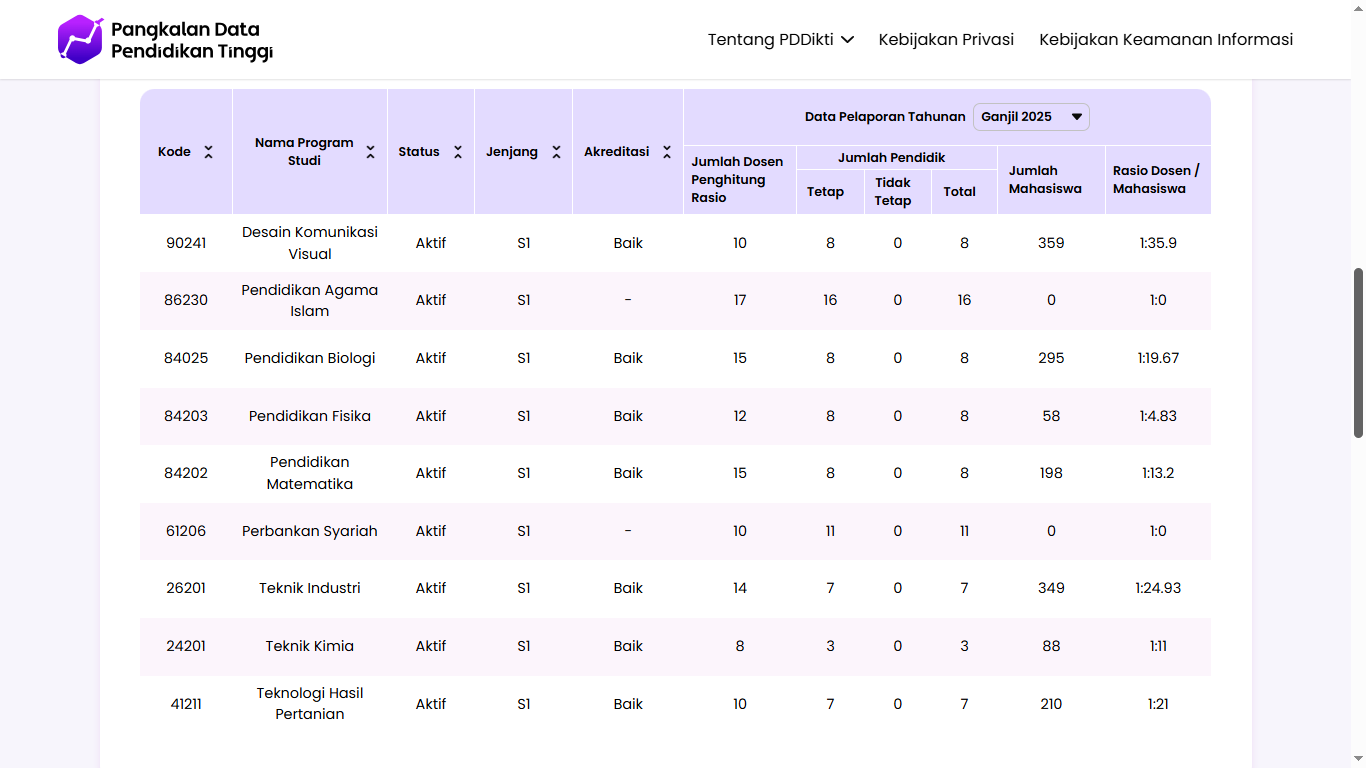Viewport: 1366px width, 768px height.
Task: Click the code 26201 cell
Action: coord(186,588)
